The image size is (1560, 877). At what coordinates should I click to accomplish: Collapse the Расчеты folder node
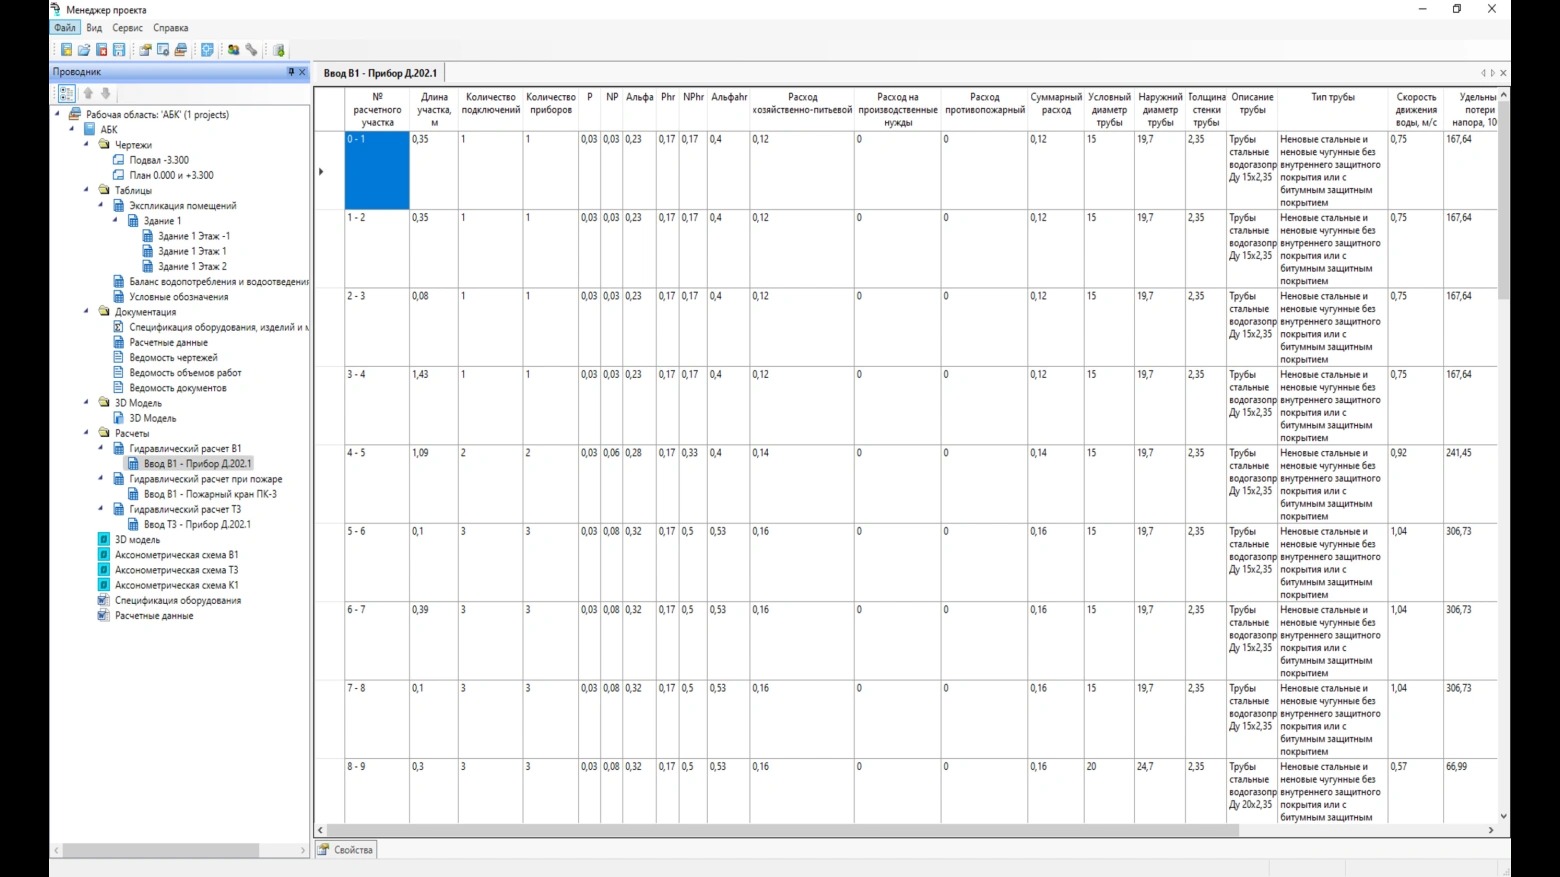click(x=86, y=433)
